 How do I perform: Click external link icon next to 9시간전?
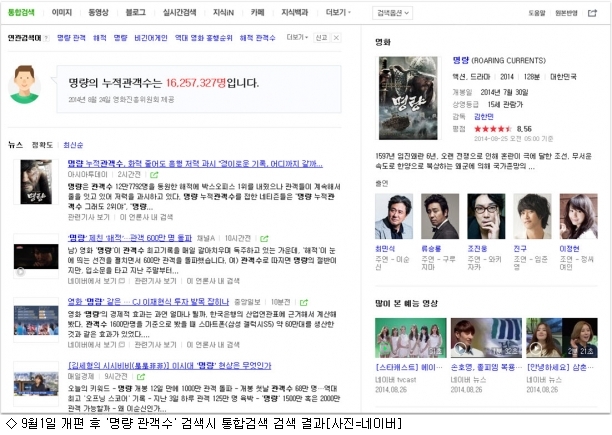141,377
